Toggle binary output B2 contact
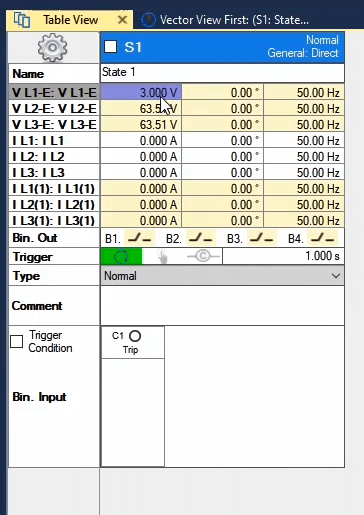 click(200, 238)
